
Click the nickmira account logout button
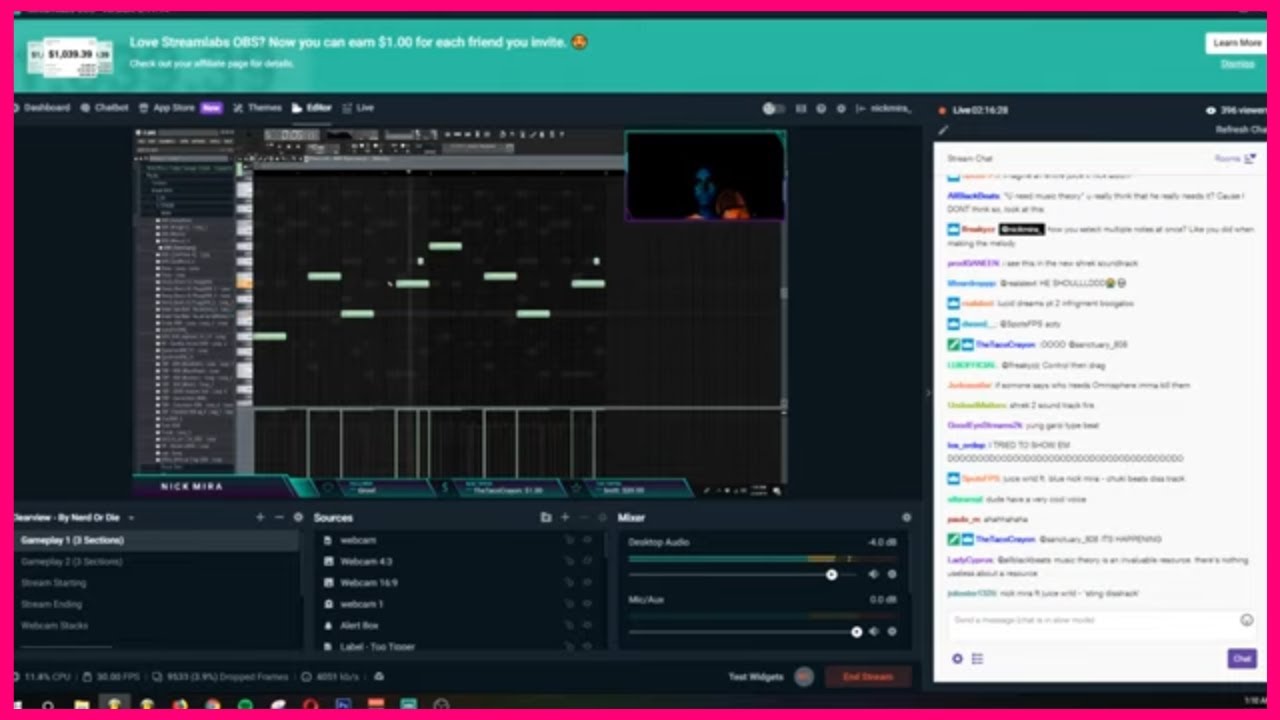click(x=884, y=108)
